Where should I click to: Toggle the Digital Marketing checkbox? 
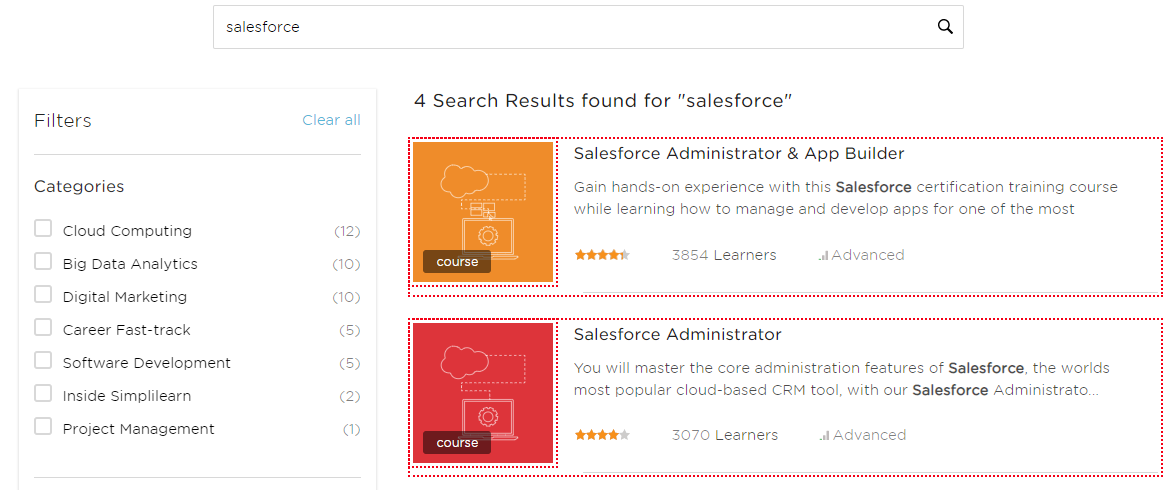(x=43, y=295)
